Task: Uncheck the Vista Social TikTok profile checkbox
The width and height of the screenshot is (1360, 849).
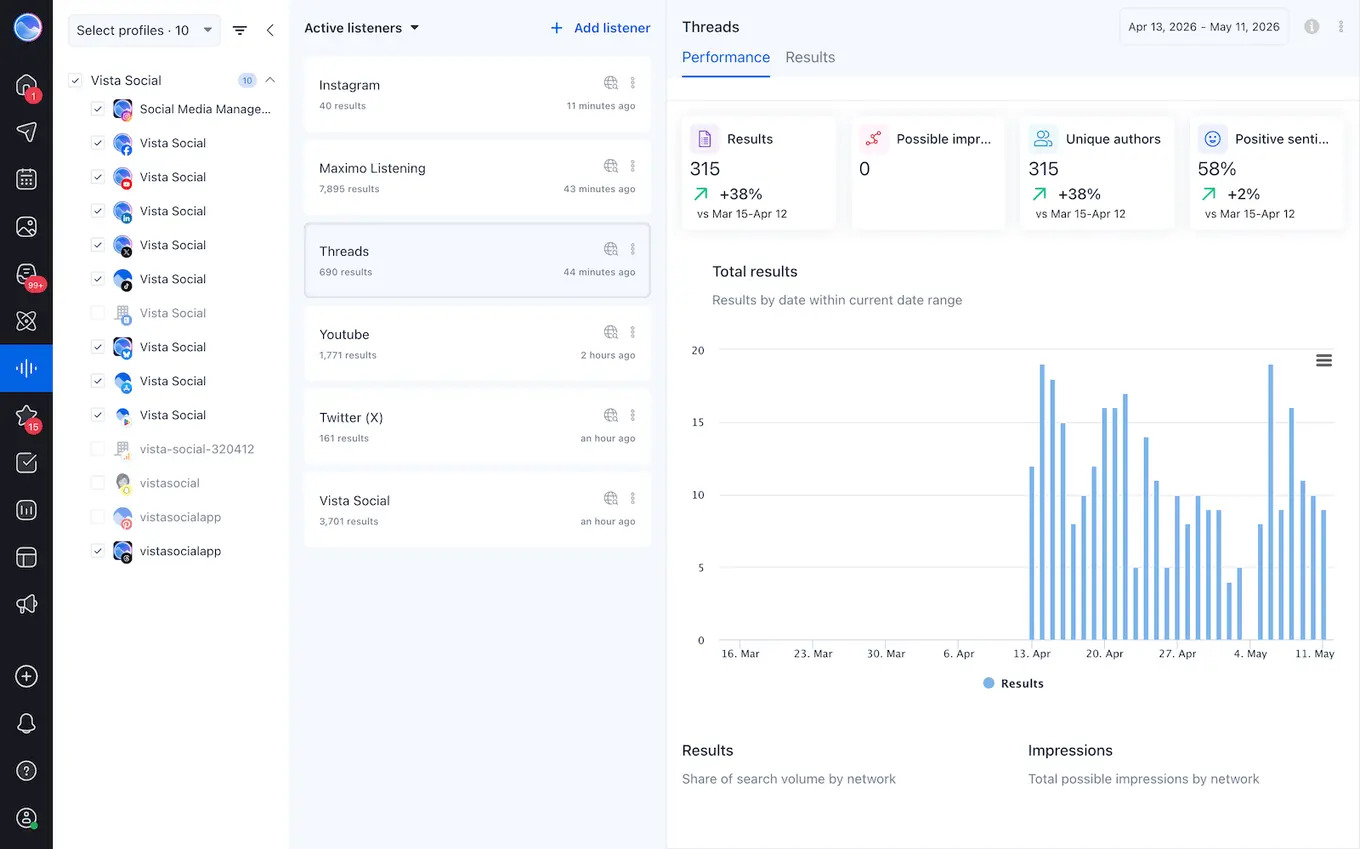Action: pyautogui.click(x=98, y=279)
